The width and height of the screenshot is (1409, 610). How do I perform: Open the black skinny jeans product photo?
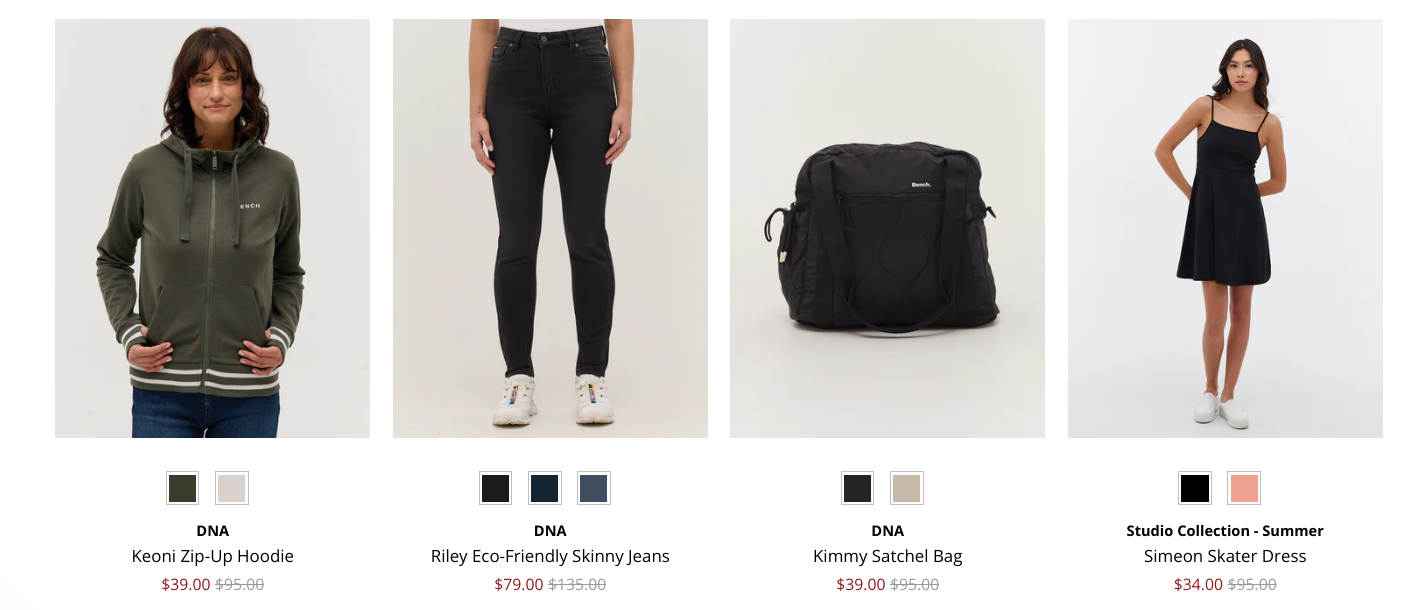coord(550,228)
